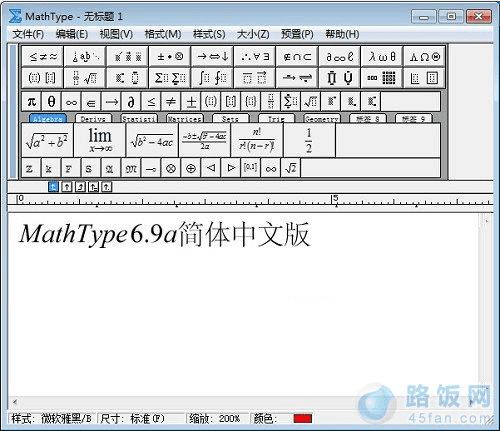This screenshot has height=431, width=500.
Task: Open the 预置(P) menu
Action: tap(297, 34)
